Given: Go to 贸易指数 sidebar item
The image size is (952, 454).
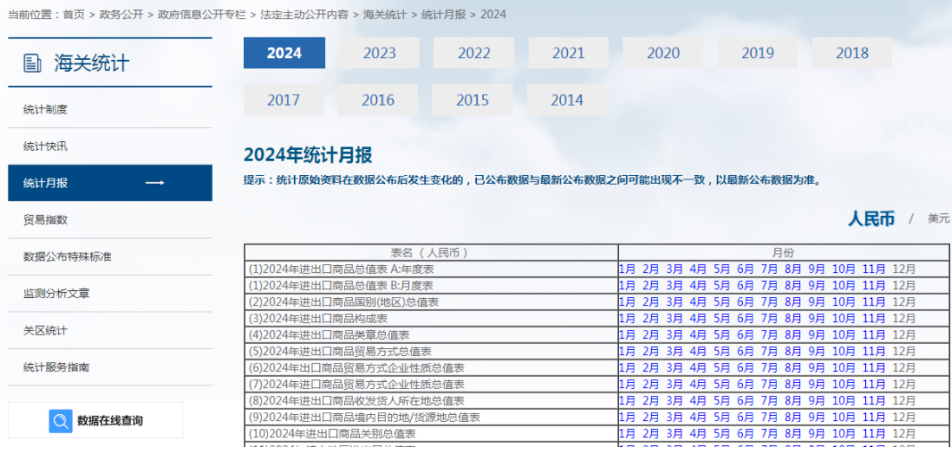Looking at the screenshot, I should click(x=45, y=220).
